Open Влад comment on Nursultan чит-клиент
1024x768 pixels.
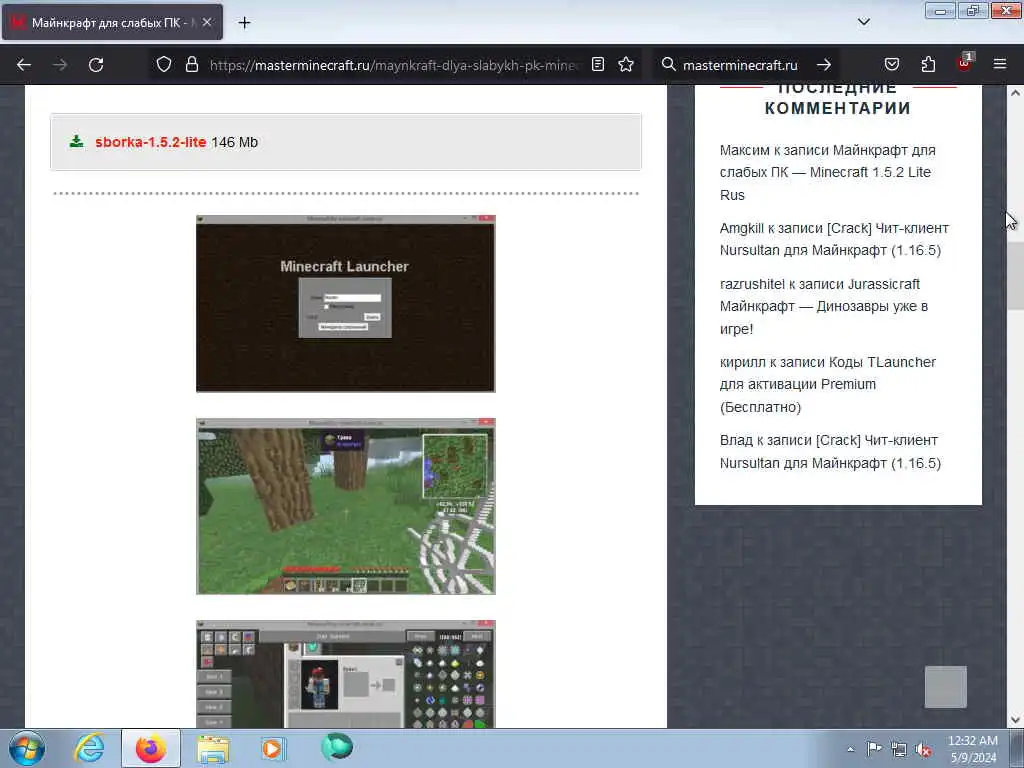click(x=830, y=451)
